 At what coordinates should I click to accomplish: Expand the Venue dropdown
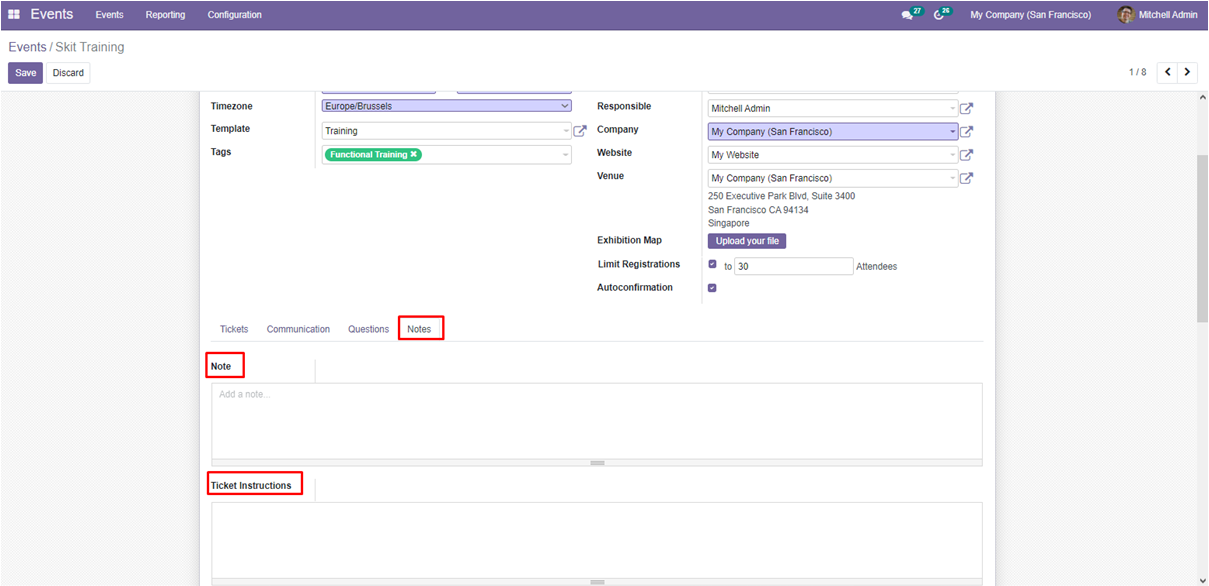pos(952,178)
